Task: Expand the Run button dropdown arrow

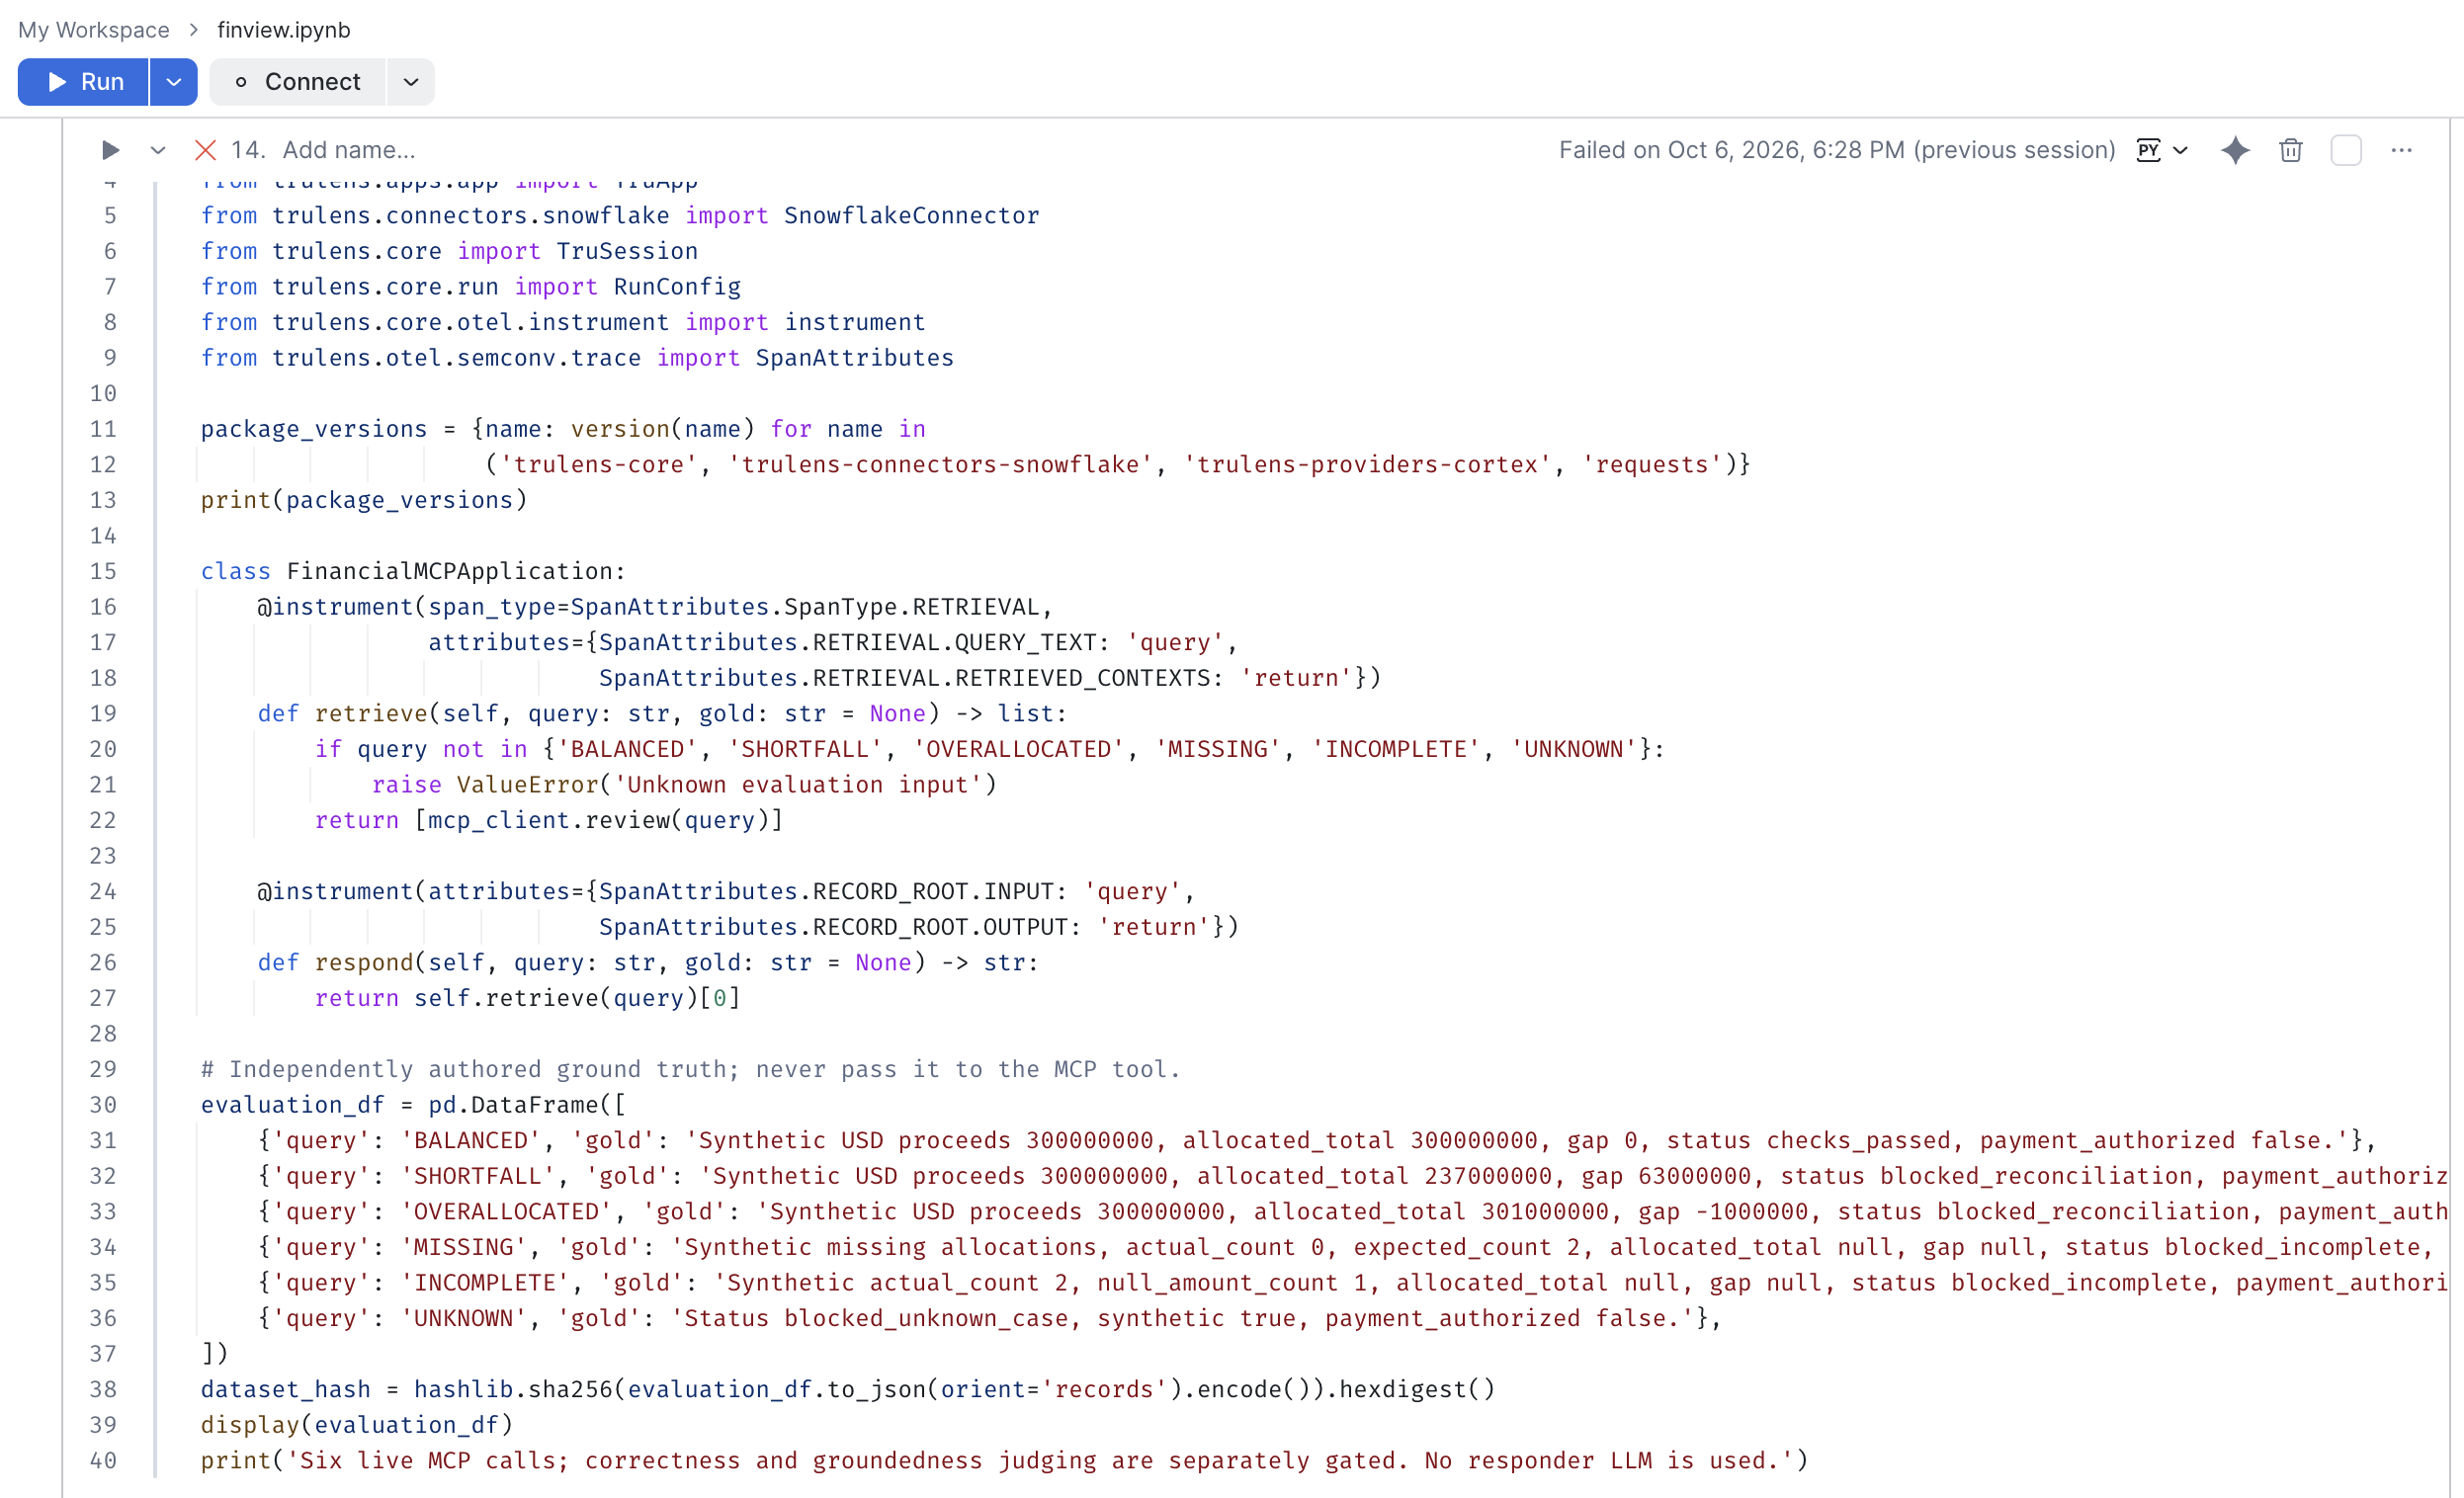Action: [x=173, y=82]
